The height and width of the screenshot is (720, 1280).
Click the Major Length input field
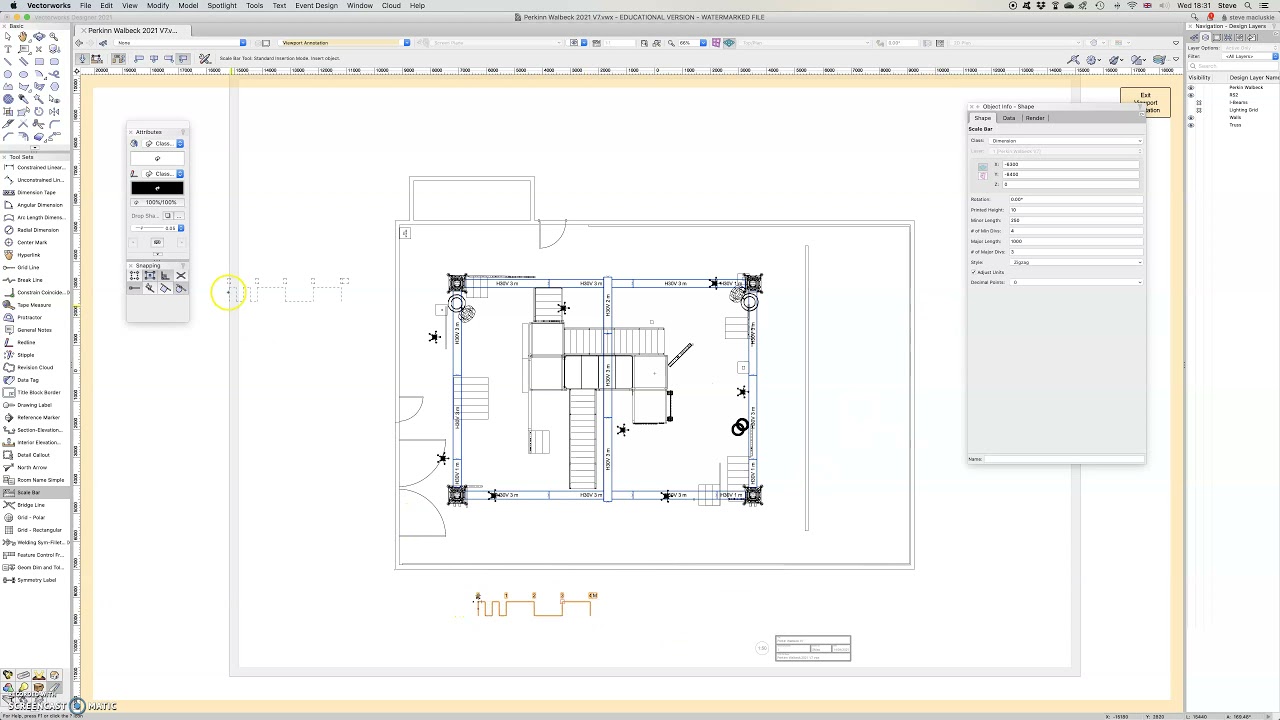pyautogui.click(x=1076, y=241)
